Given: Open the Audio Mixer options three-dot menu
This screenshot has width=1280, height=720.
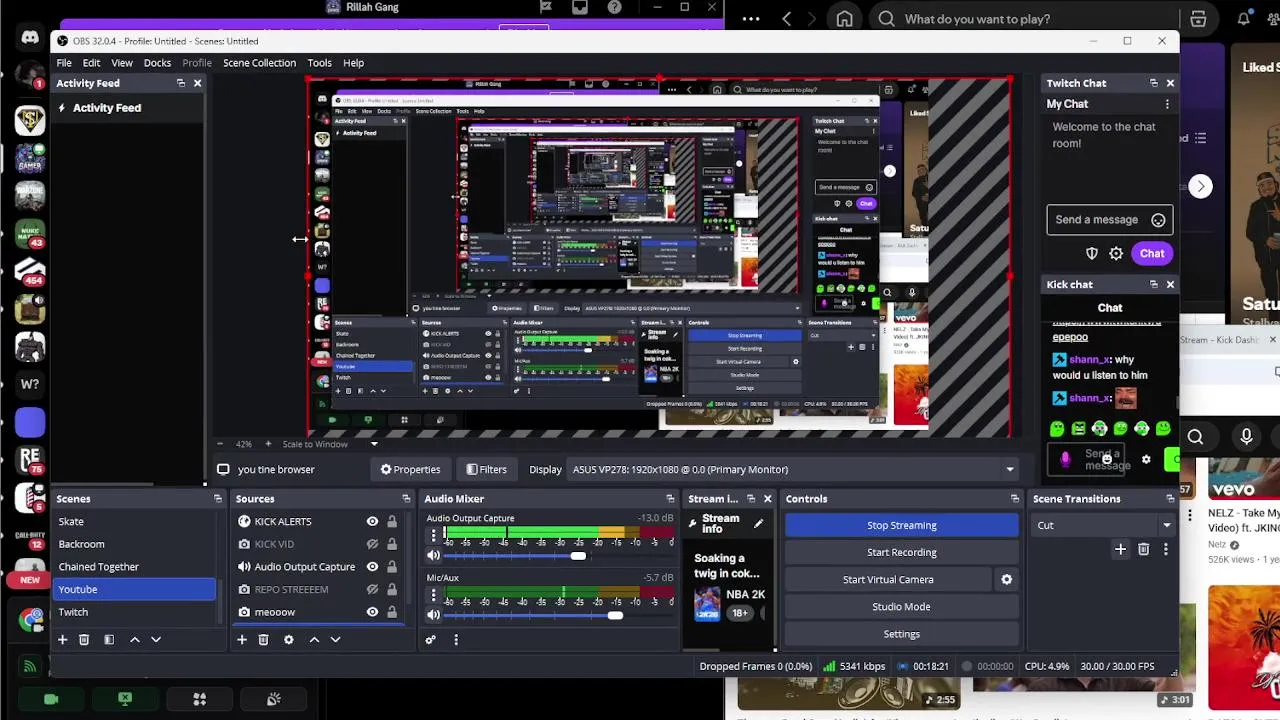Looking at the screenshot, I should click(456, 640).
